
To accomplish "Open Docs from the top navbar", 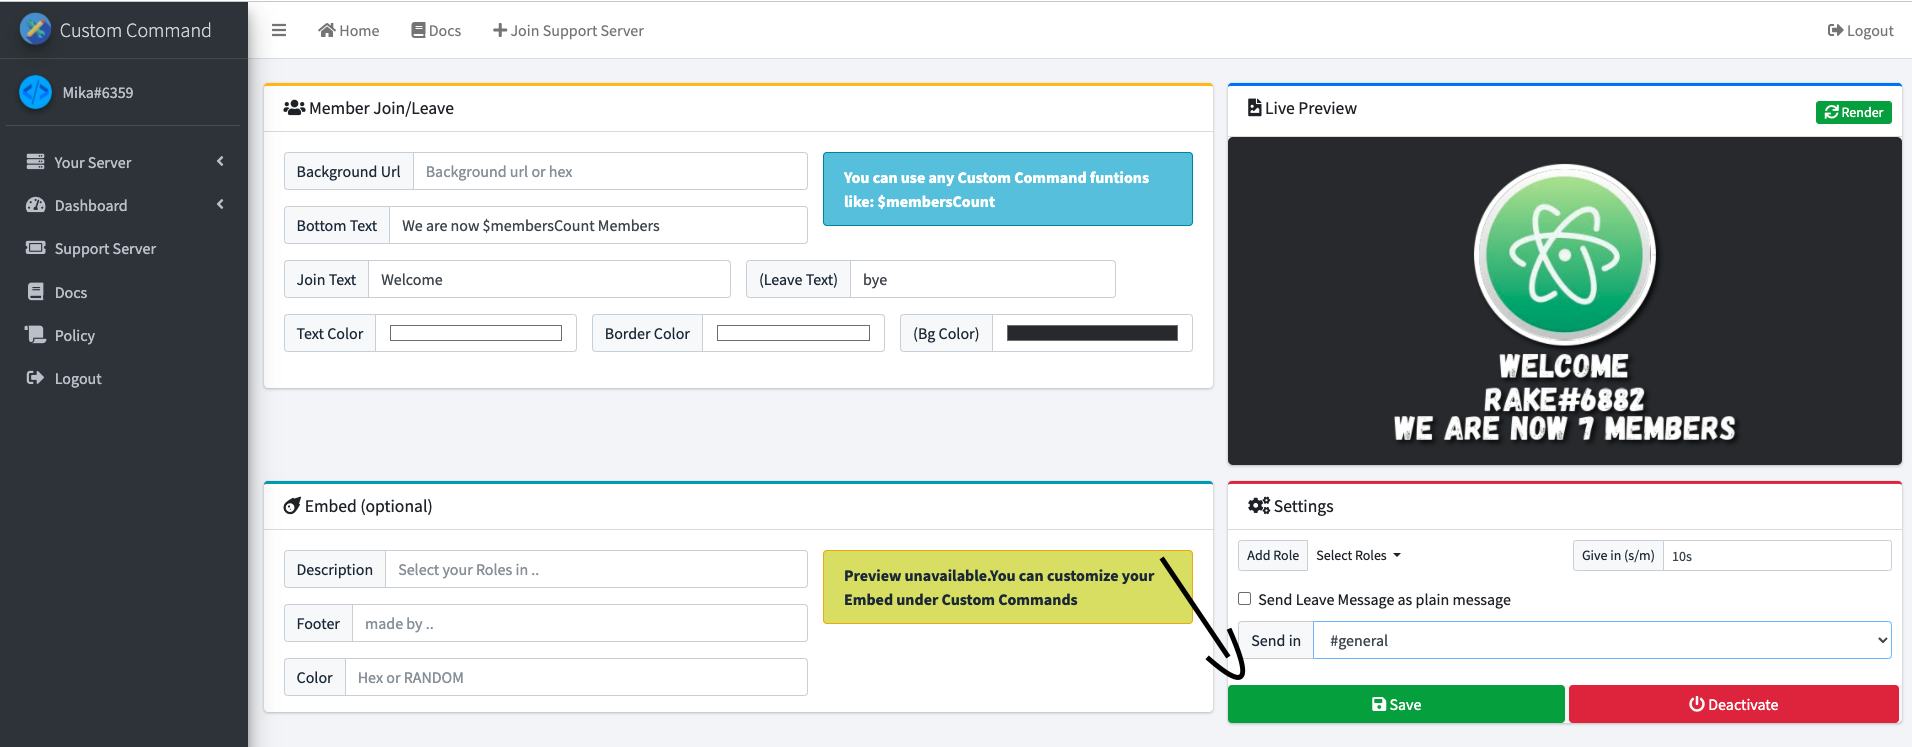I will click(436, 30).
